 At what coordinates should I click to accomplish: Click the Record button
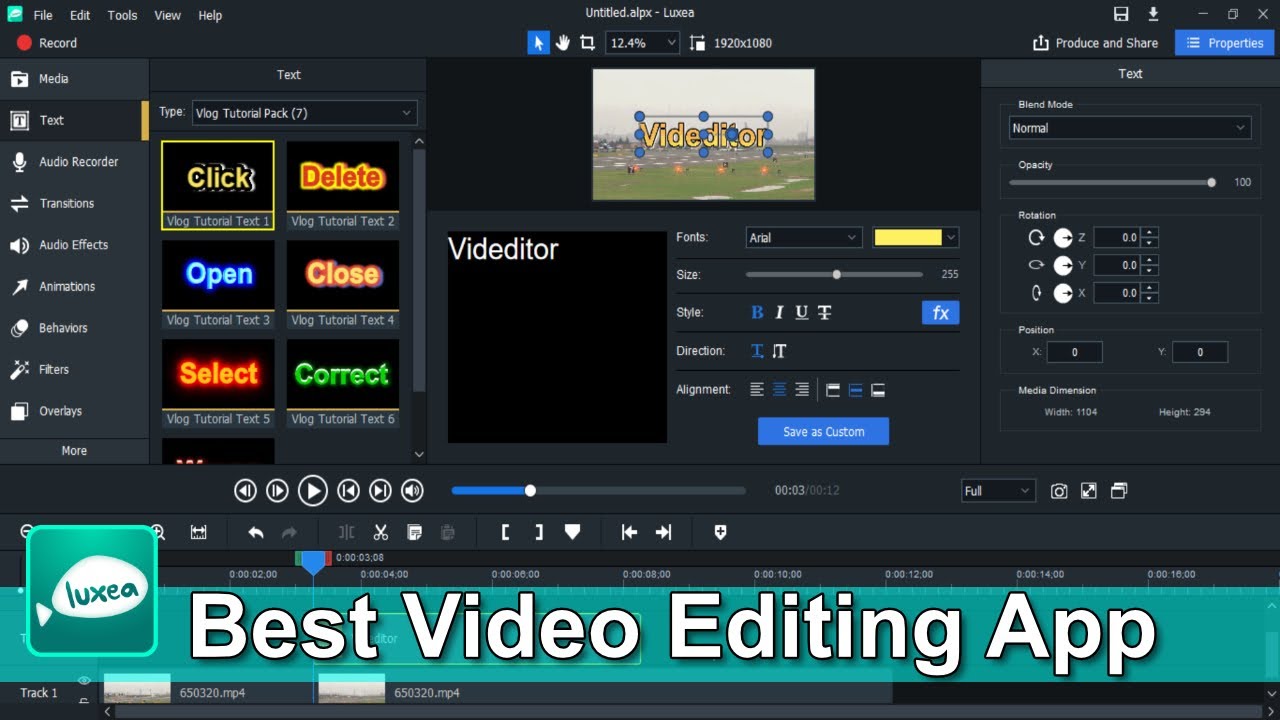47,43
